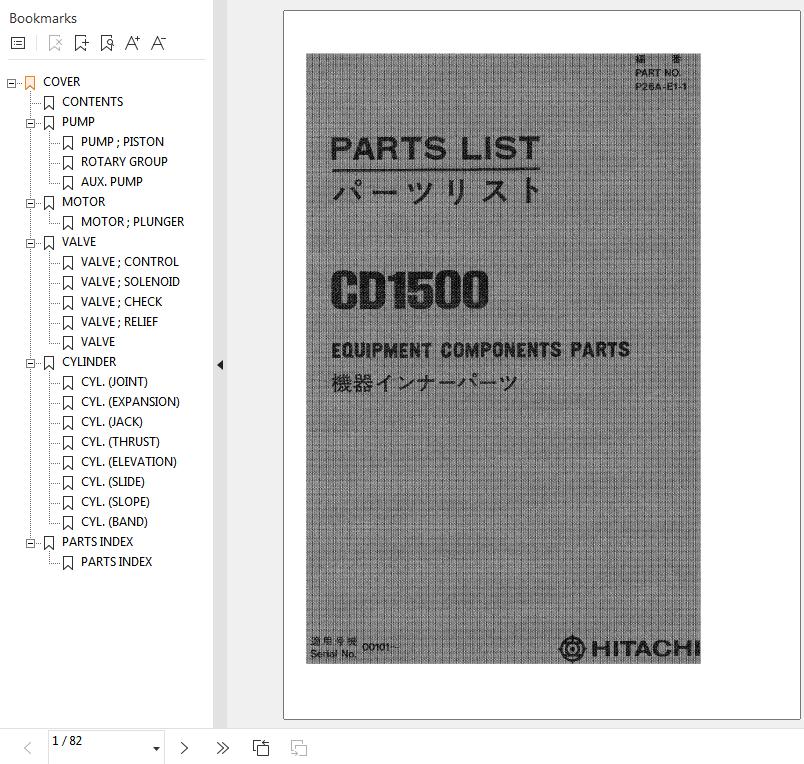Open the VALVE ; SOLENOID bookmark
Image resolution: width=804 pixels, height=764 pixels.
tap(130, 282)
